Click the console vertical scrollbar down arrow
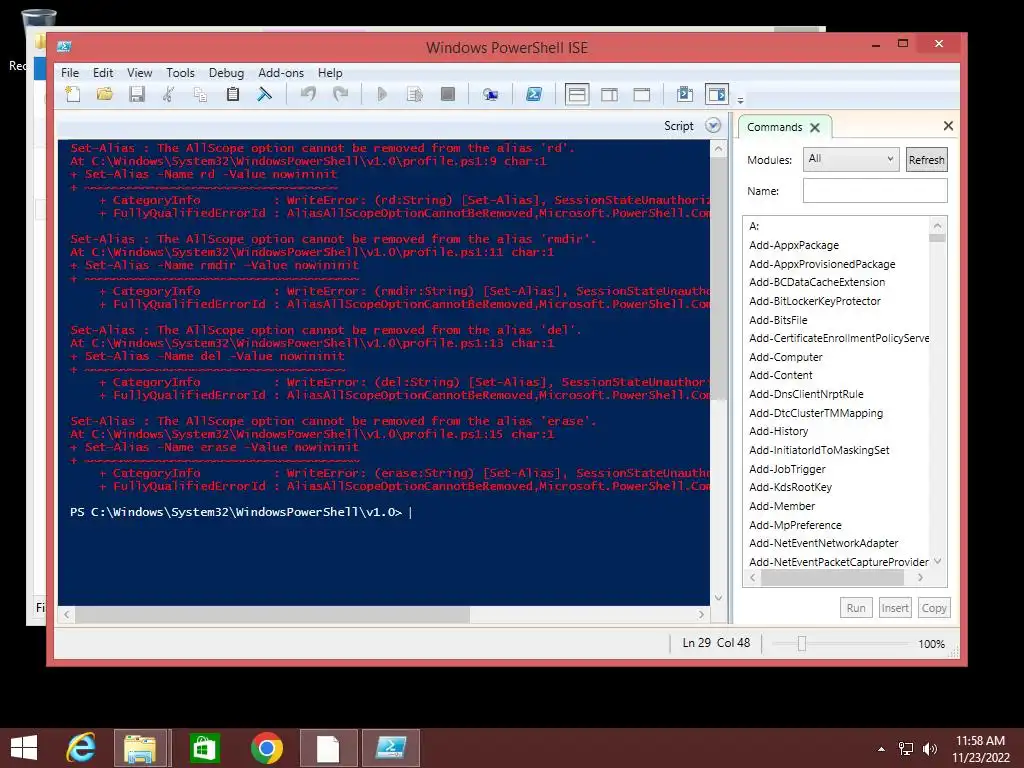The image size is (1024, 768). pyautogui.click(x=718, y=598)
